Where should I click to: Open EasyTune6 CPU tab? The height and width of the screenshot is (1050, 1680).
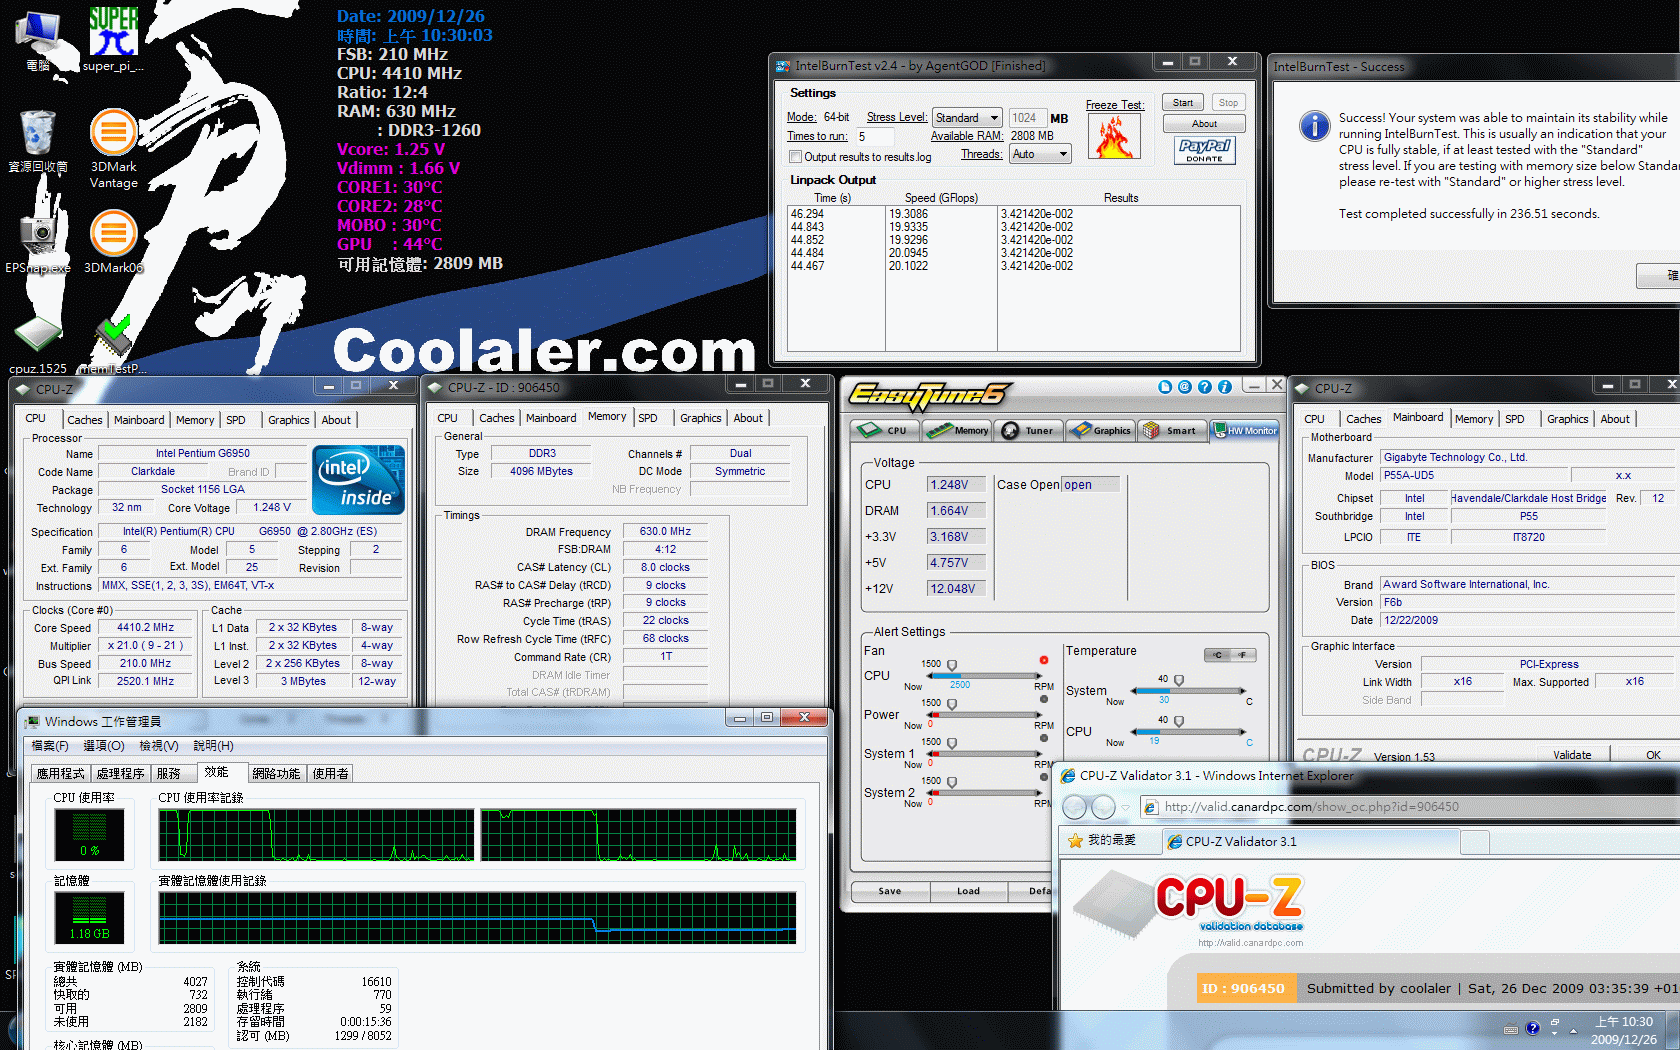coord(886,430)
